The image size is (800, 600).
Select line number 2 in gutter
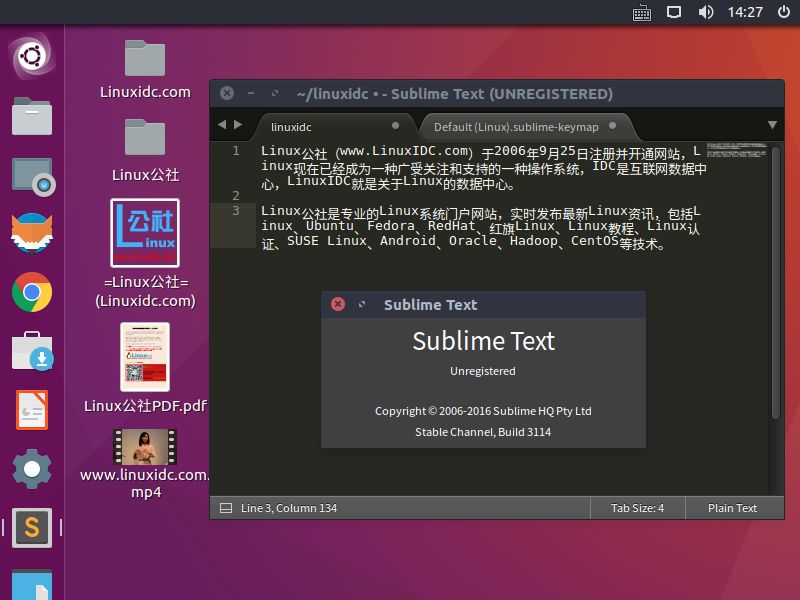tap(236, 195)
